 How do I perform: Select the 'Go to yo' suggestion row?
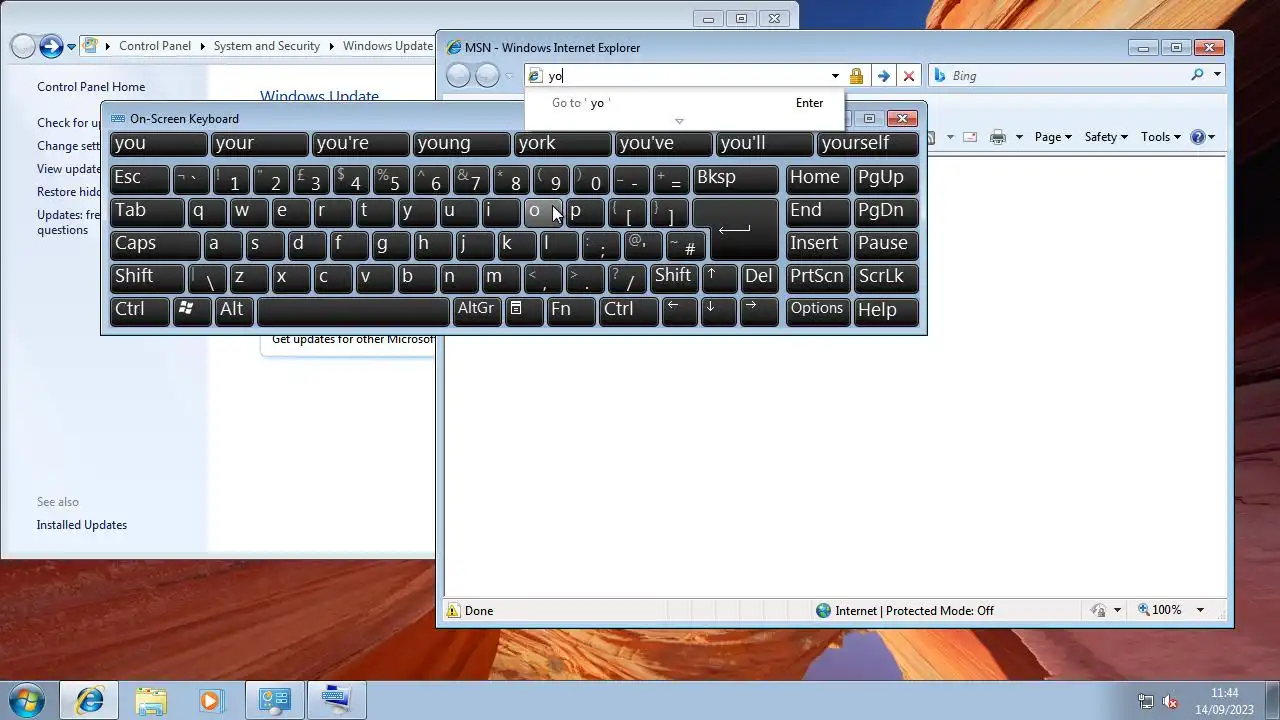click(x=684, y=103)
